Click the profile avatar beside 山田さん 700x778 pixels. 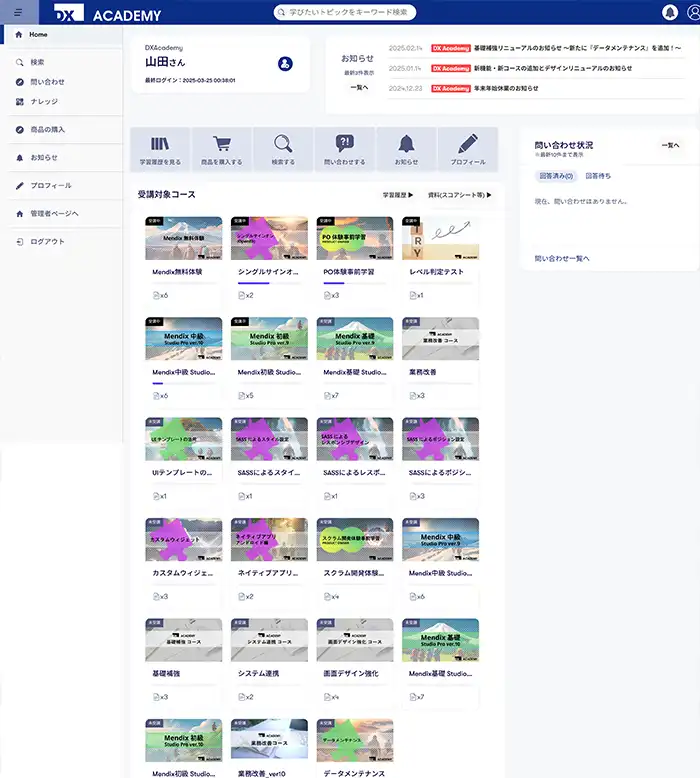pos(285,64)
